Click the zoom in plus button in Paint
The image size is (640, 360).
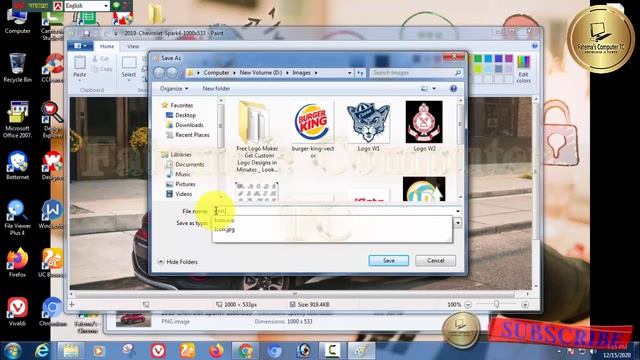525,304
